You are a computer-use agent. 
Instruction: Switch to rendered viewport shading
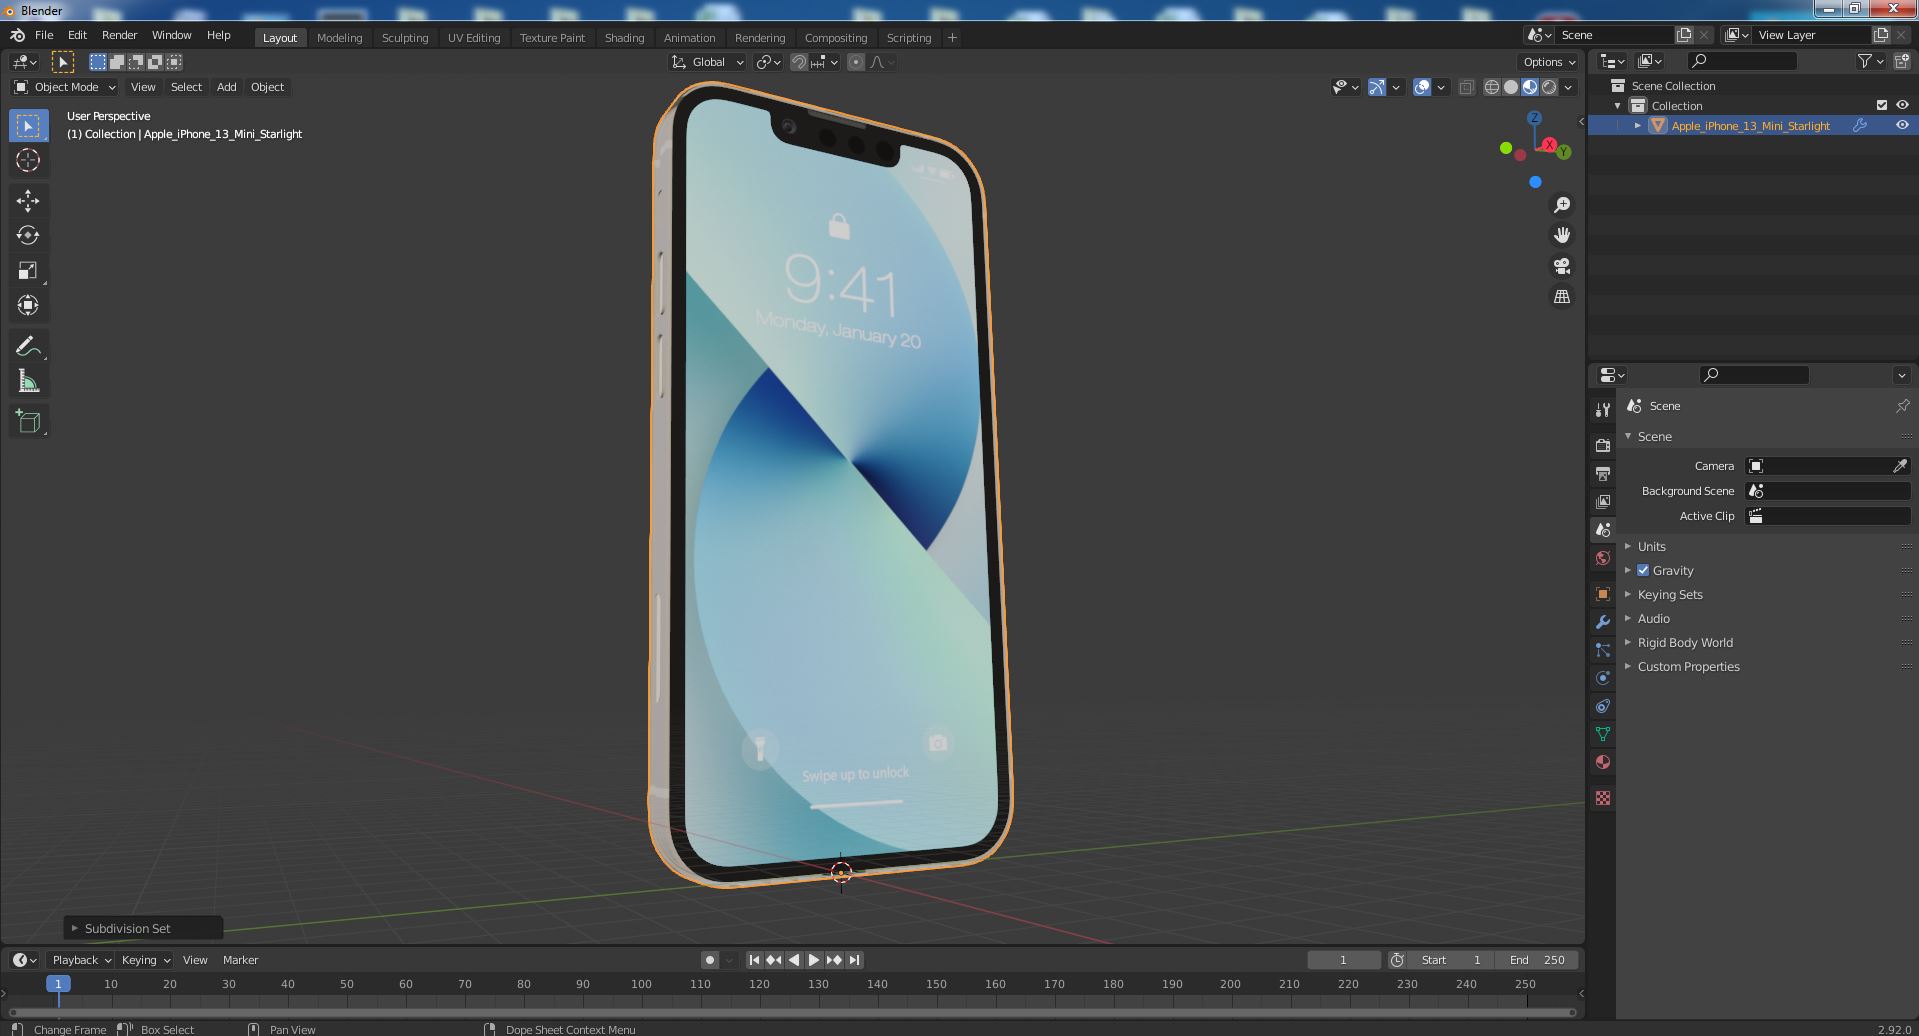tap(1549, 87)
